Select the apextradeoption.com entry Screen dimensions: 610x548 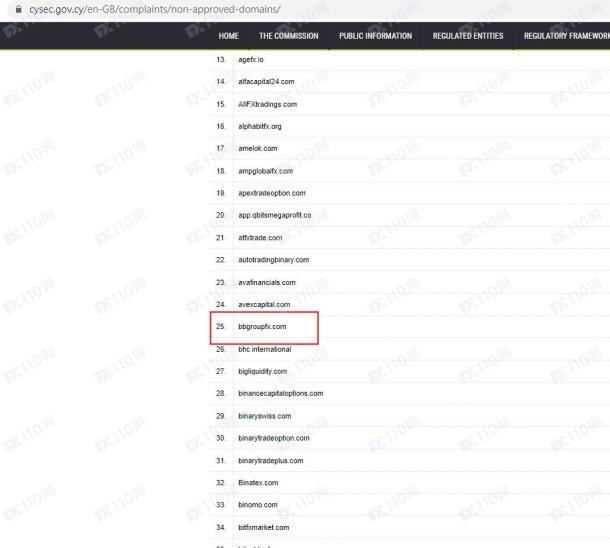pyautogui.click(x=272, y=193)
